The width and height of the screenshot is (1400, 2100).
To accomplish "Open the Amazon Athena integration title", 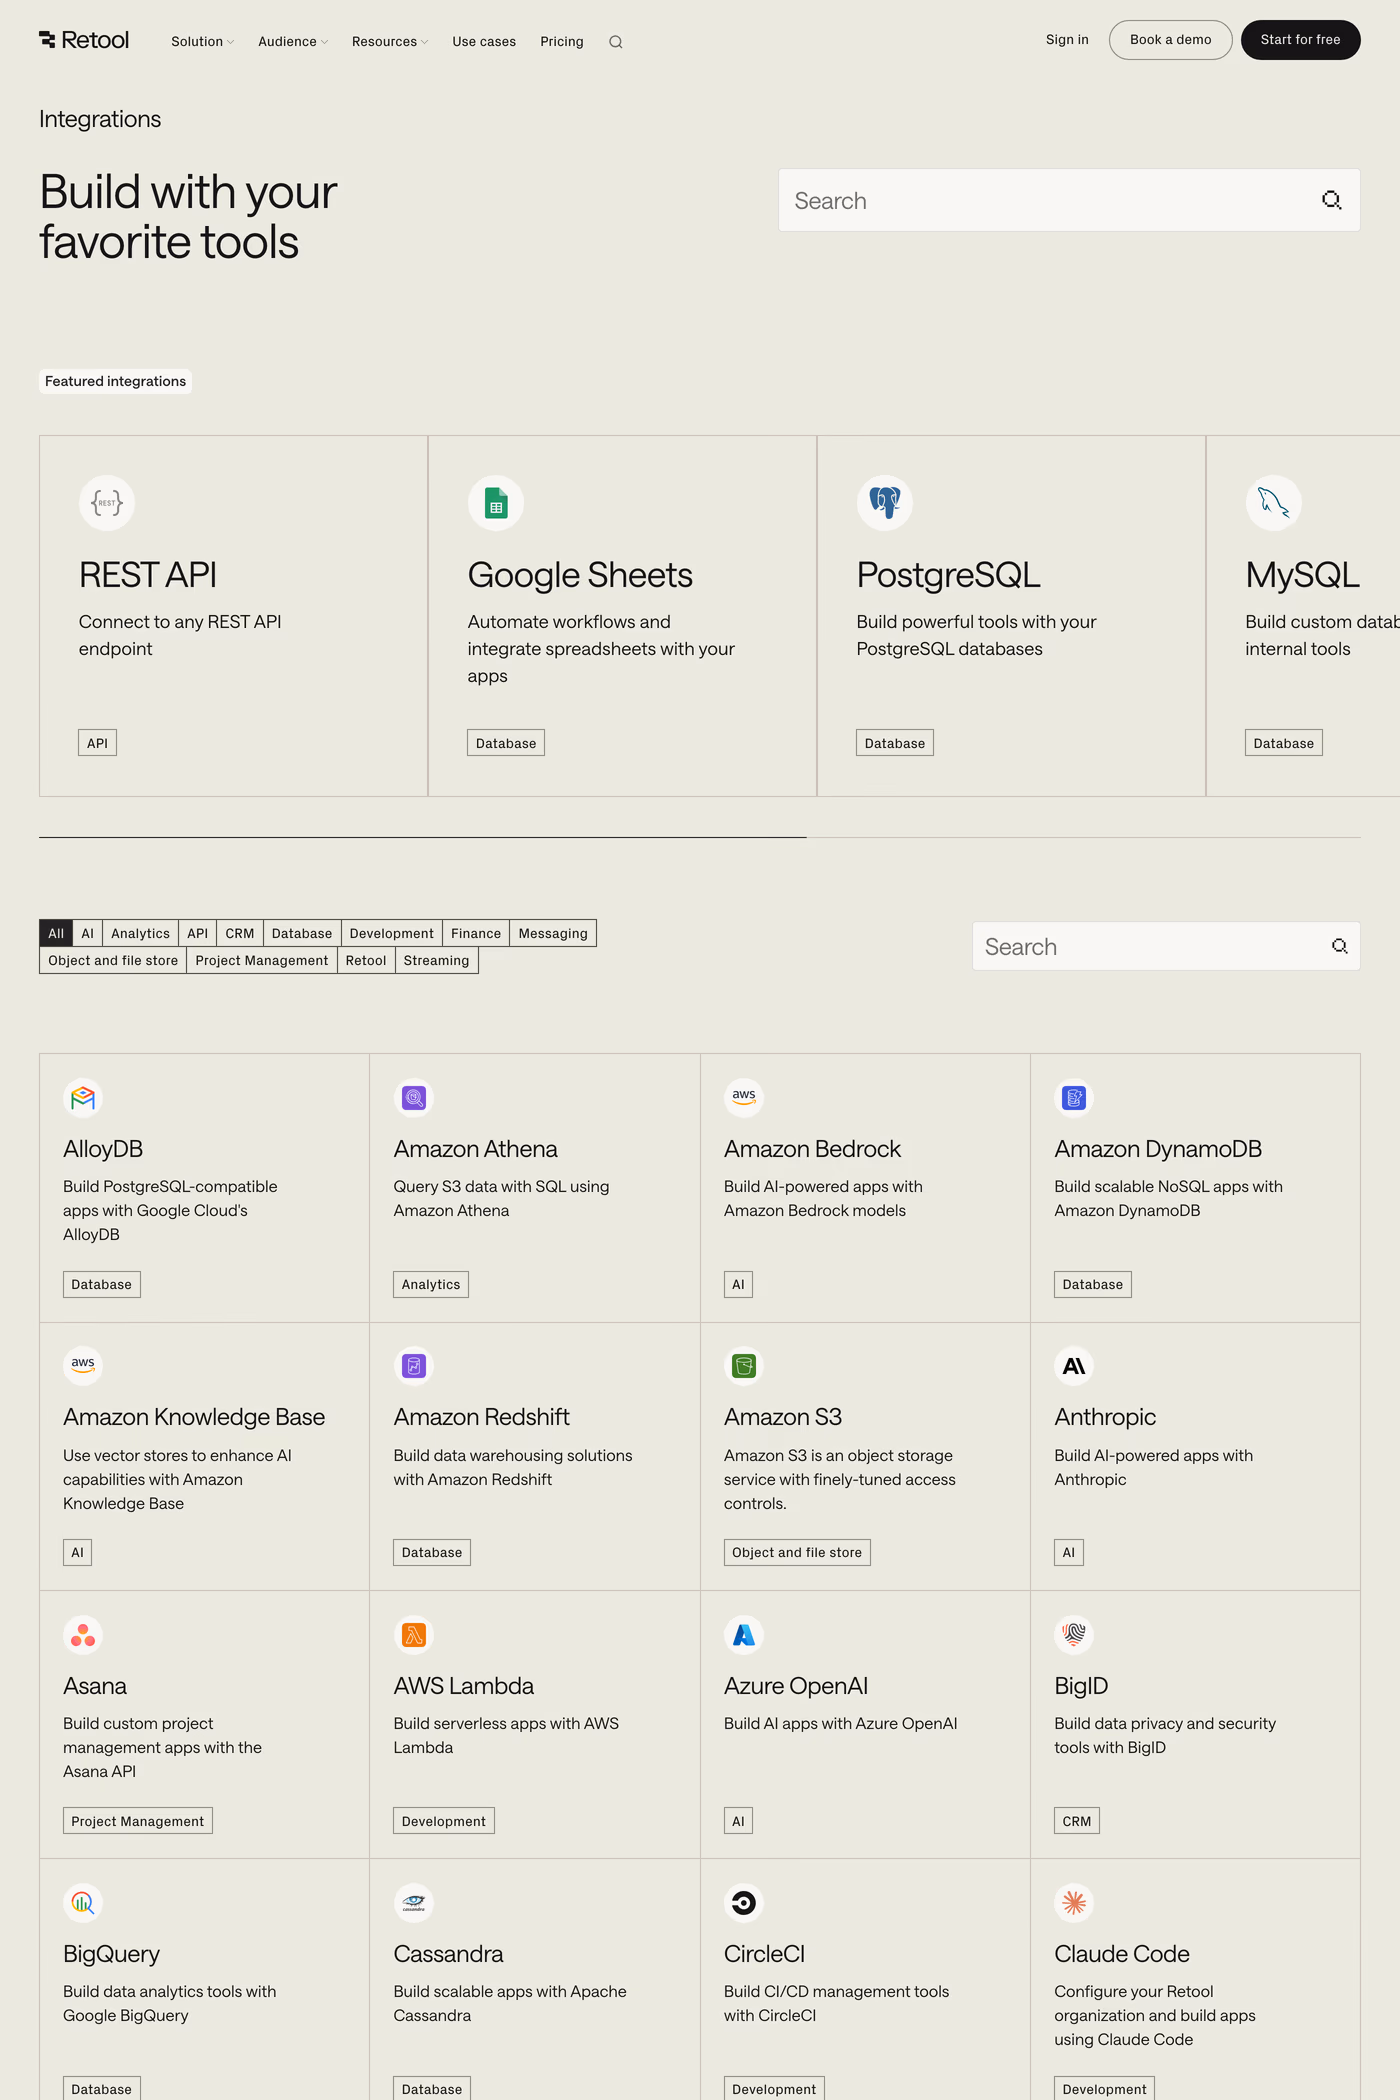I will click(x=476, y=1149).
